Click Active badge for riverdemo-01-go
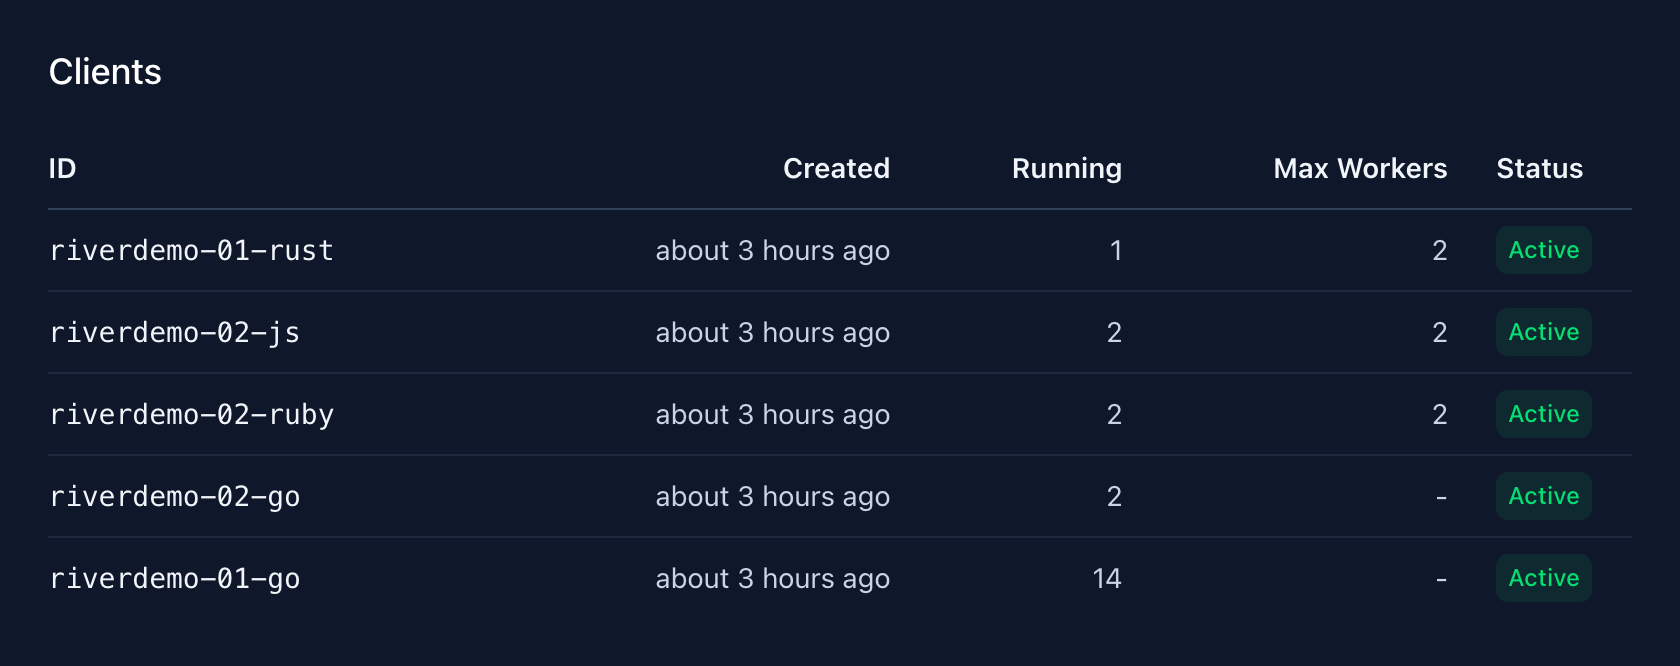Viewport: 1680px width, 666px height. click(x=1543, y=578)
